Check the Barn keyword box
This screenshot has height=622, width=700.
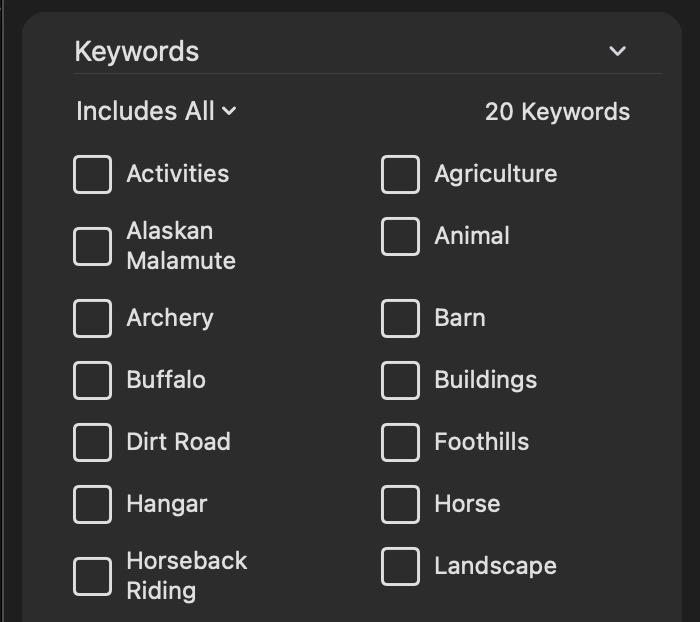[400, 318]
